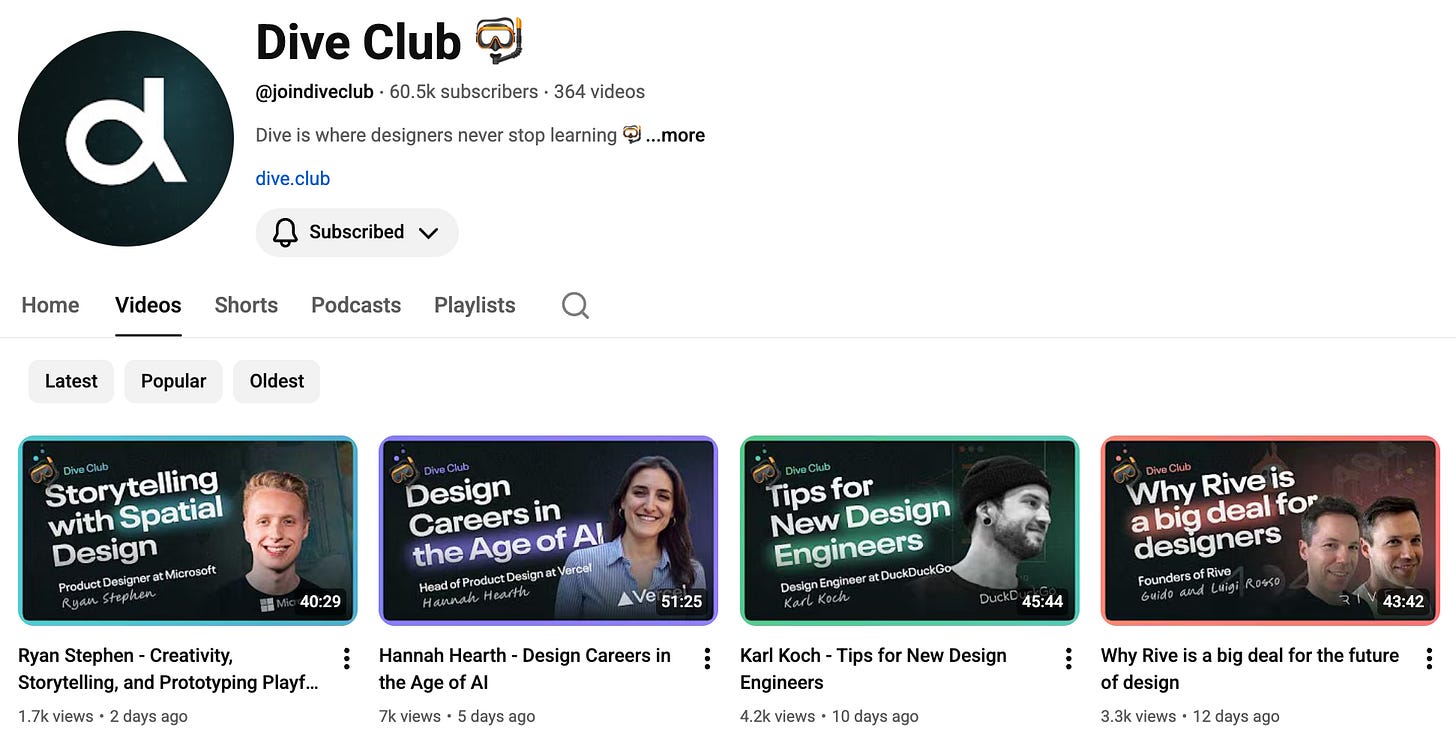Select the Videos tab
The image size is (1456, 748).
pos(148,305)
